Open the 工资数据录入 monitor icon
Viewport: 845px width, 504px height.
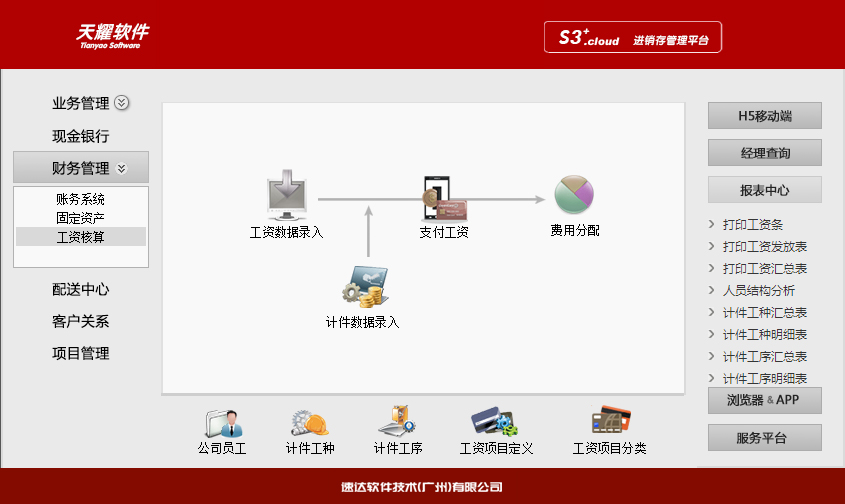tap(286, 198)
